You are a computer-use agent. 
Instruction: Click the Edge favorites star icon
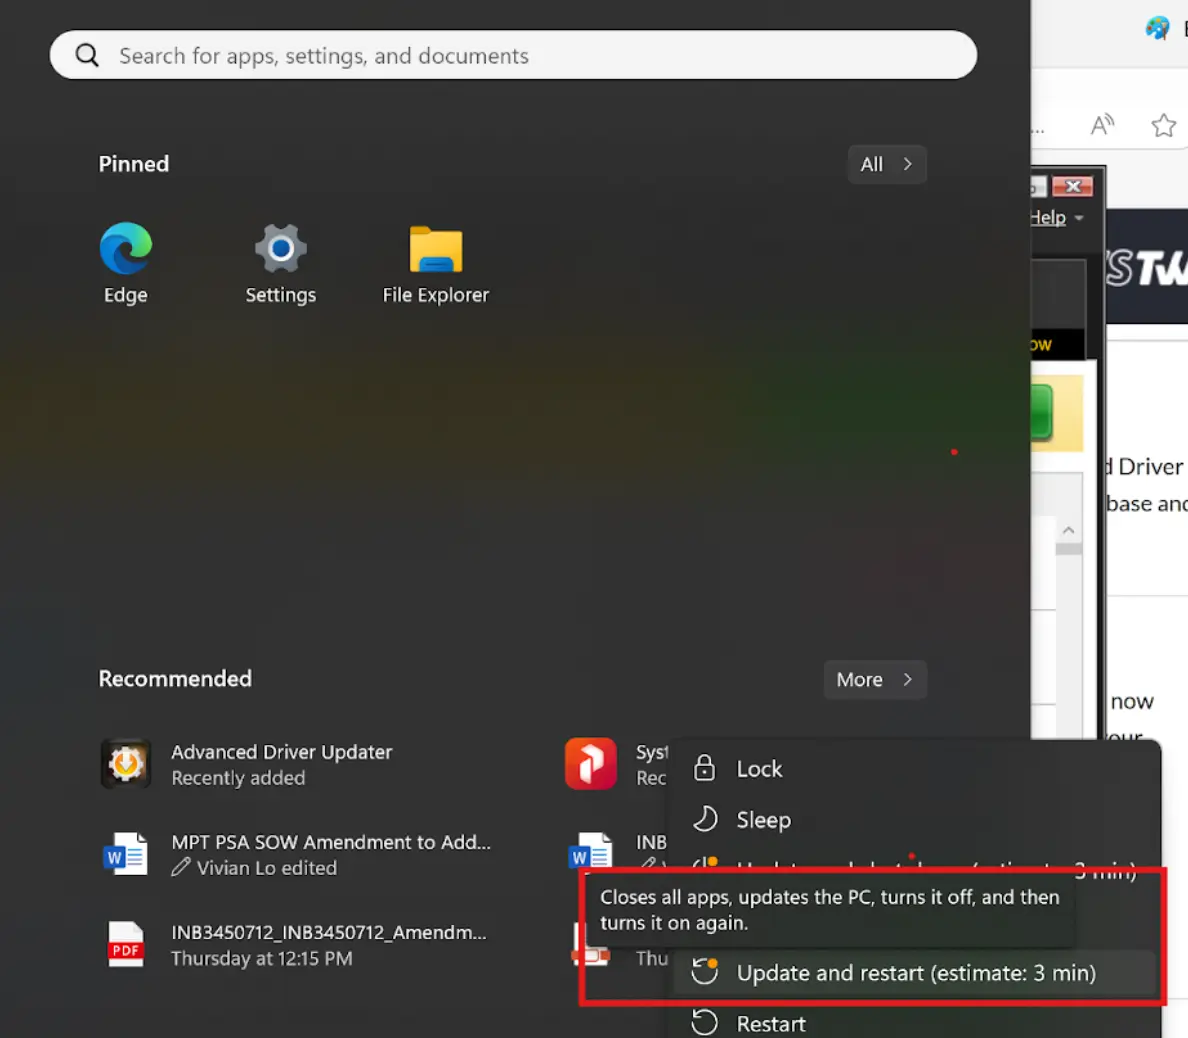click(x=1163, y=125)
